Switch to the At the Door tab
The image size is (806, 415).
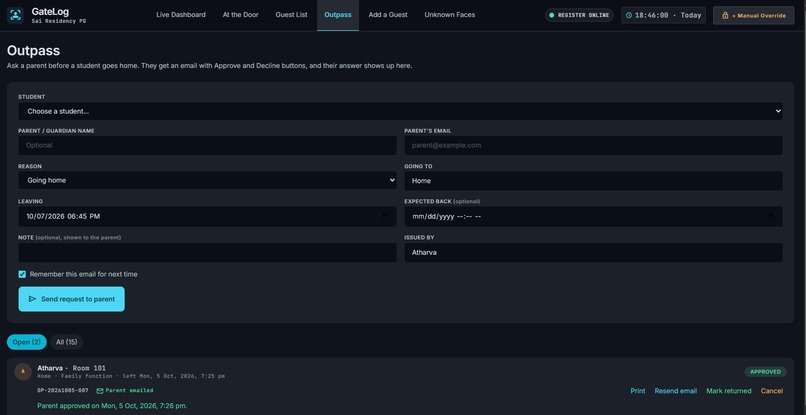pyautogui.click(x=241, y=15)
